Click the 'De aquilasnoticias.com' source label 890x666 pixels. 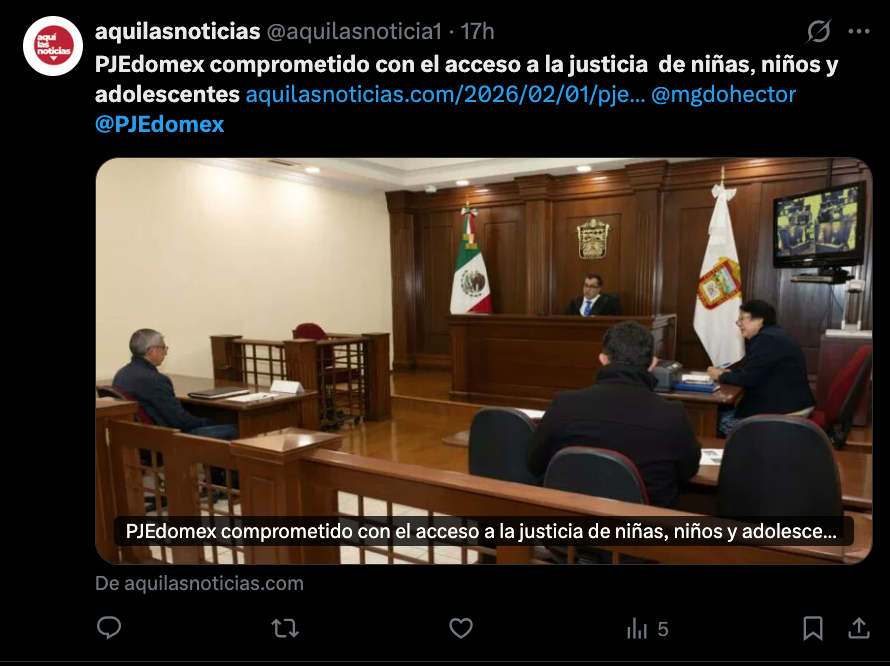pyautogui.click(x=199, y=584)
